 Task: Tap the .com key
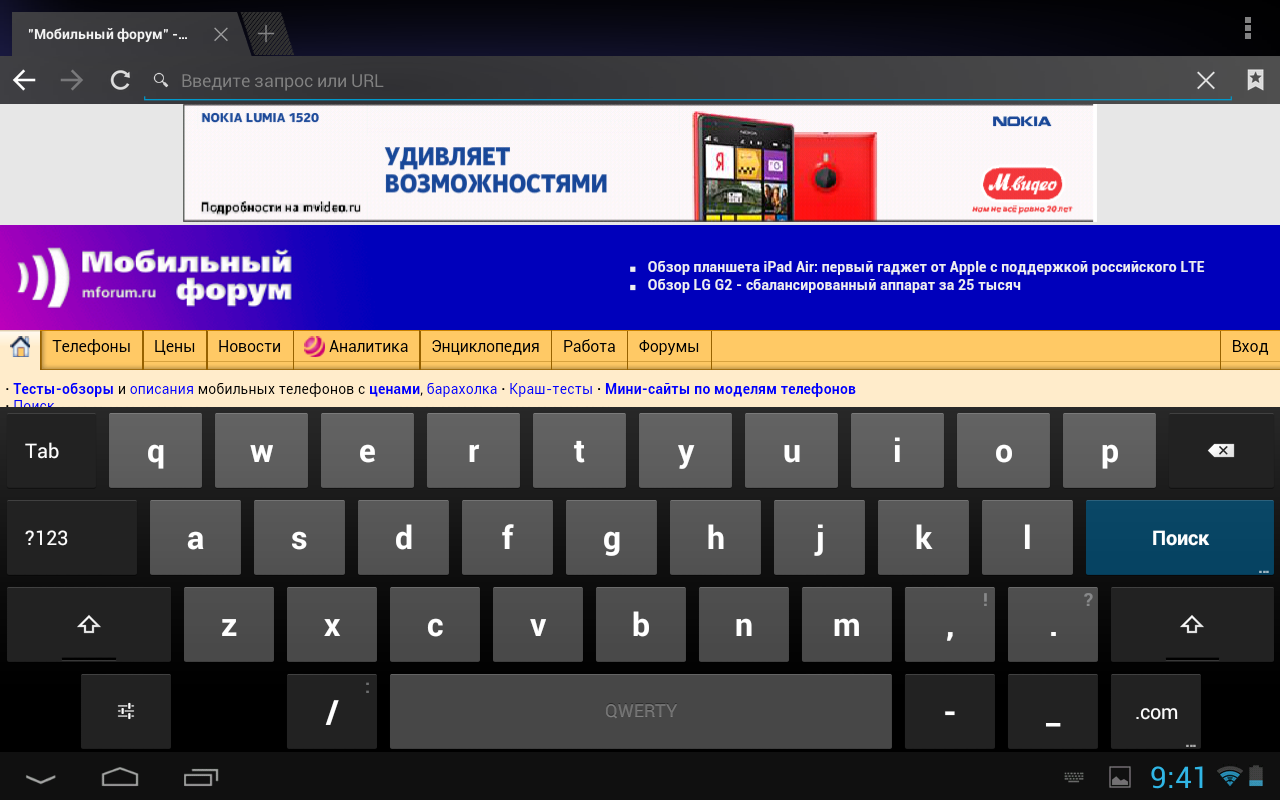point(1155,711)
